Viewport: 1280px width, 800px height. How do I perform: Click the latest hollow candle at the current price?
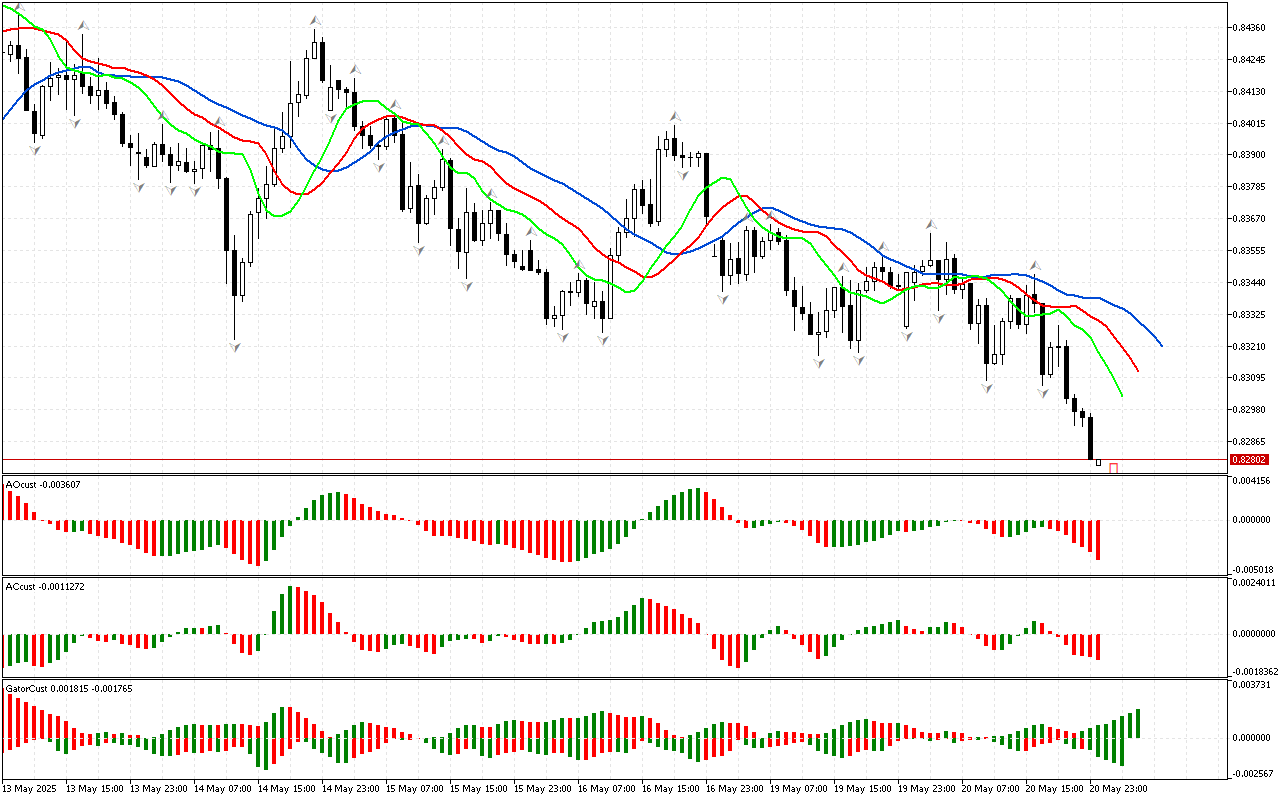pos(1098,462)
